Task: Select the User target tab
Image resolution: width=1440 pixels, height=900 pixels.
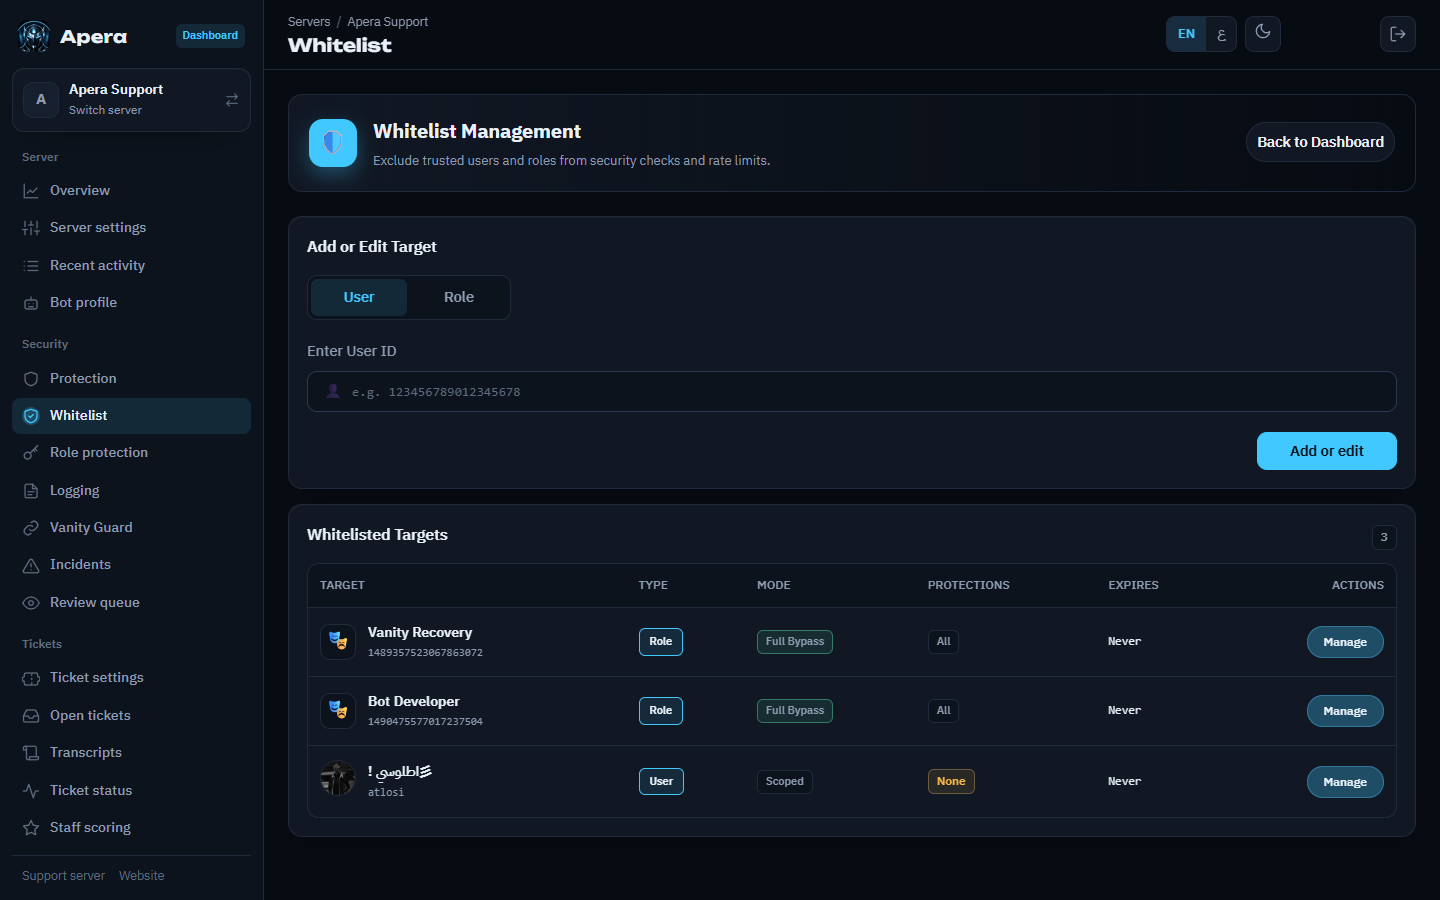Action: pos(359,298)
